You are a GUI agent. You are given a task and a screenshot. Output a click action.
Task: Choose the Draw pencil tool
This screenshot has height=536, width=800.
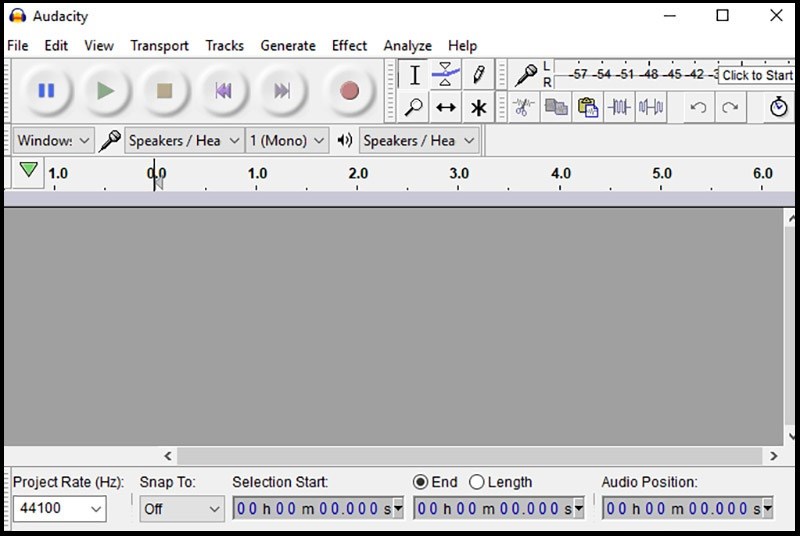point(478,74)
